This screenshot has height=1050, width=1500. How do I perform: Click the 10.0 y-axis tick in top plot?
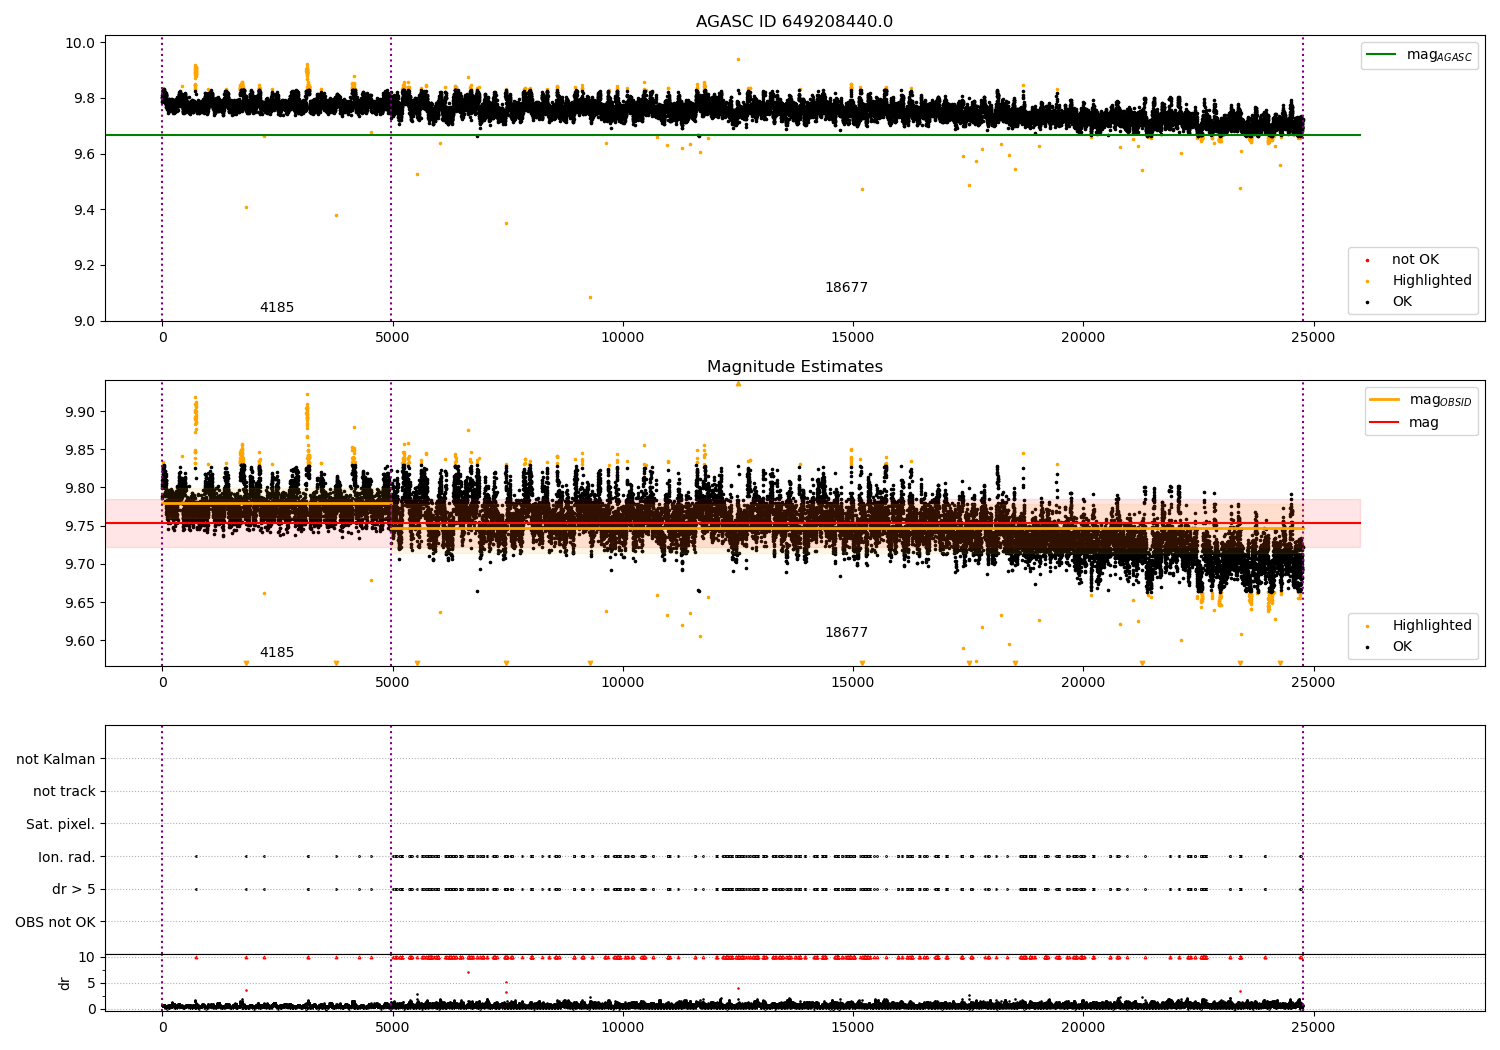tap(80, 43)
